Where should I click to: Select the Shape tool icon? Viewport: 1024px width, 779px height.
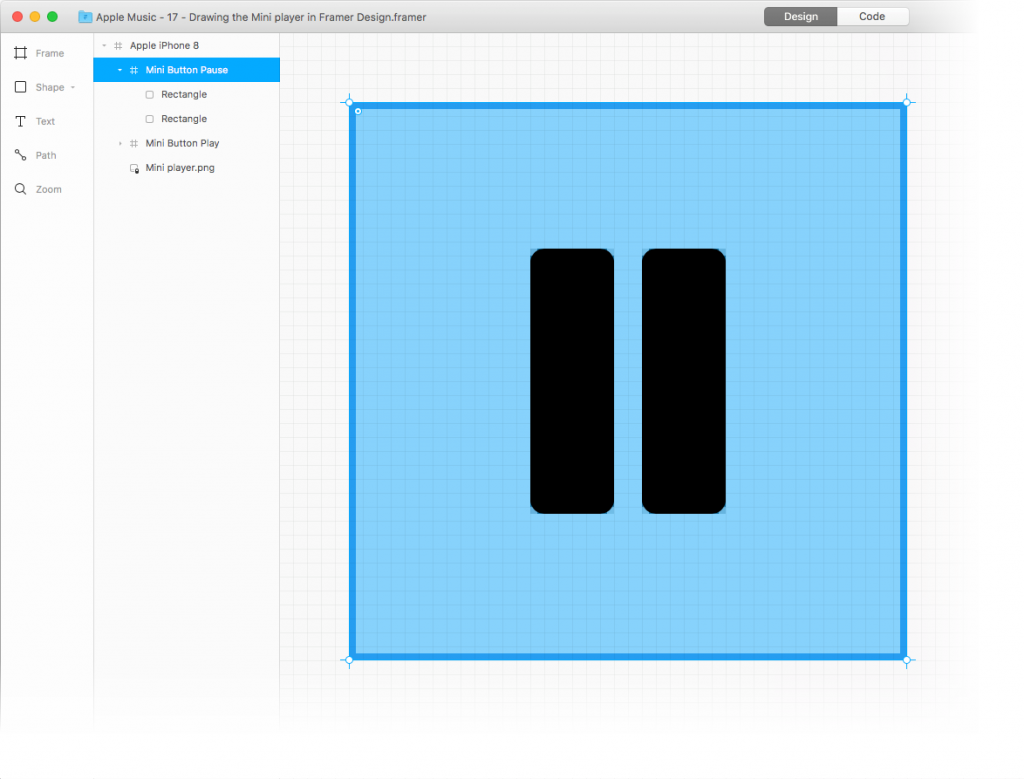(x=20, y=87)
